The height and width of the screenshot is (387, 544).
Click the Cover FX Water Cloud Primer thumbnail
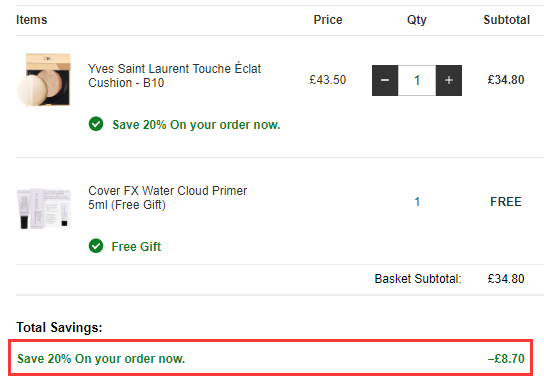click(x=44, y=208)
